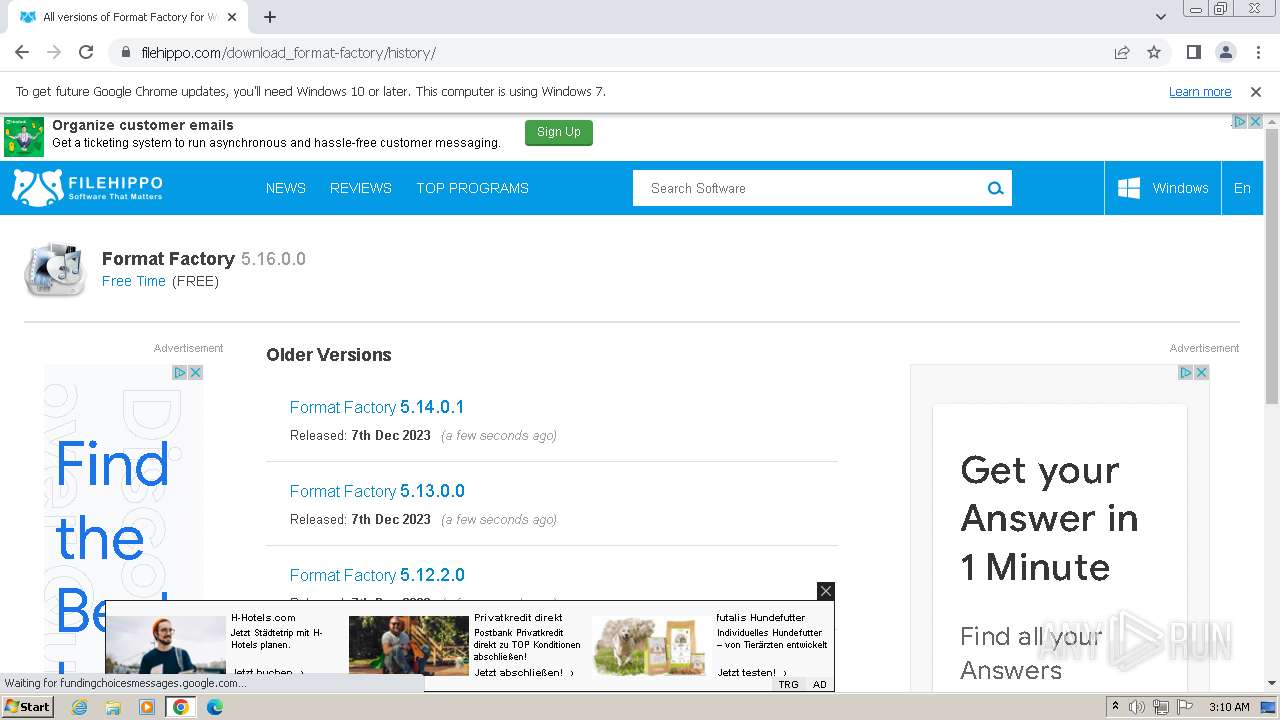Viewport: 1280px width, 720px height.
Task: Click the address bar URL
Action: coord(289,53)
